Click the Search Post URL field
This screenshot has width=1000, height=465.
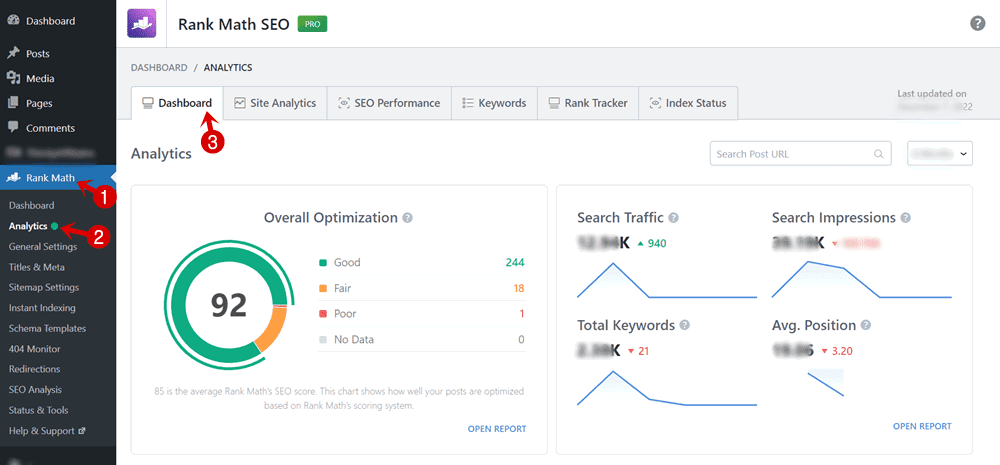(x=800, y=154)
